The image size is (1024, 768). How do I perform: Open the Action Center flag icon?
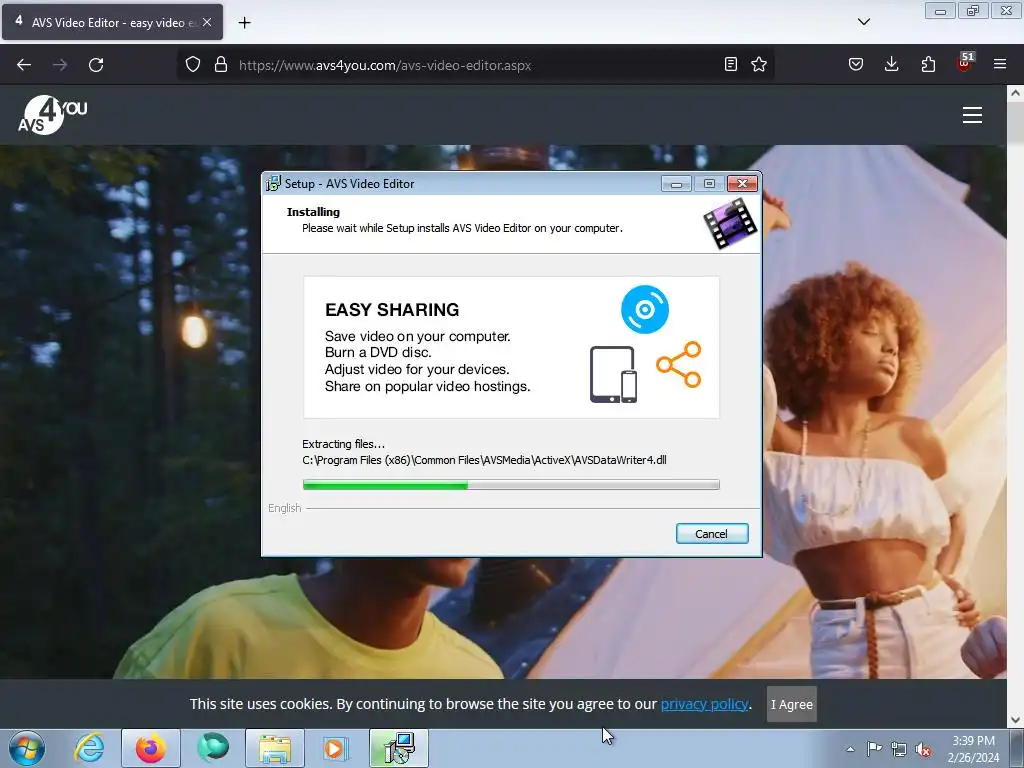coord(874,749)
